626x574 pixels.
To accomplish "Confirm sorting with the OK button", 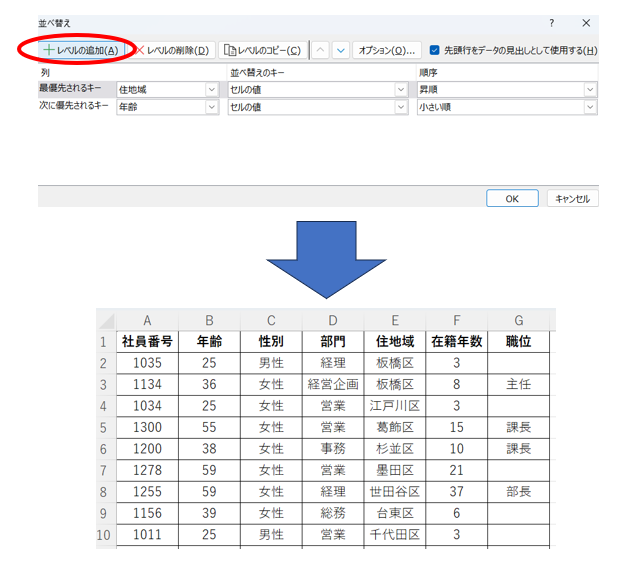I will (x=512, y=198).
